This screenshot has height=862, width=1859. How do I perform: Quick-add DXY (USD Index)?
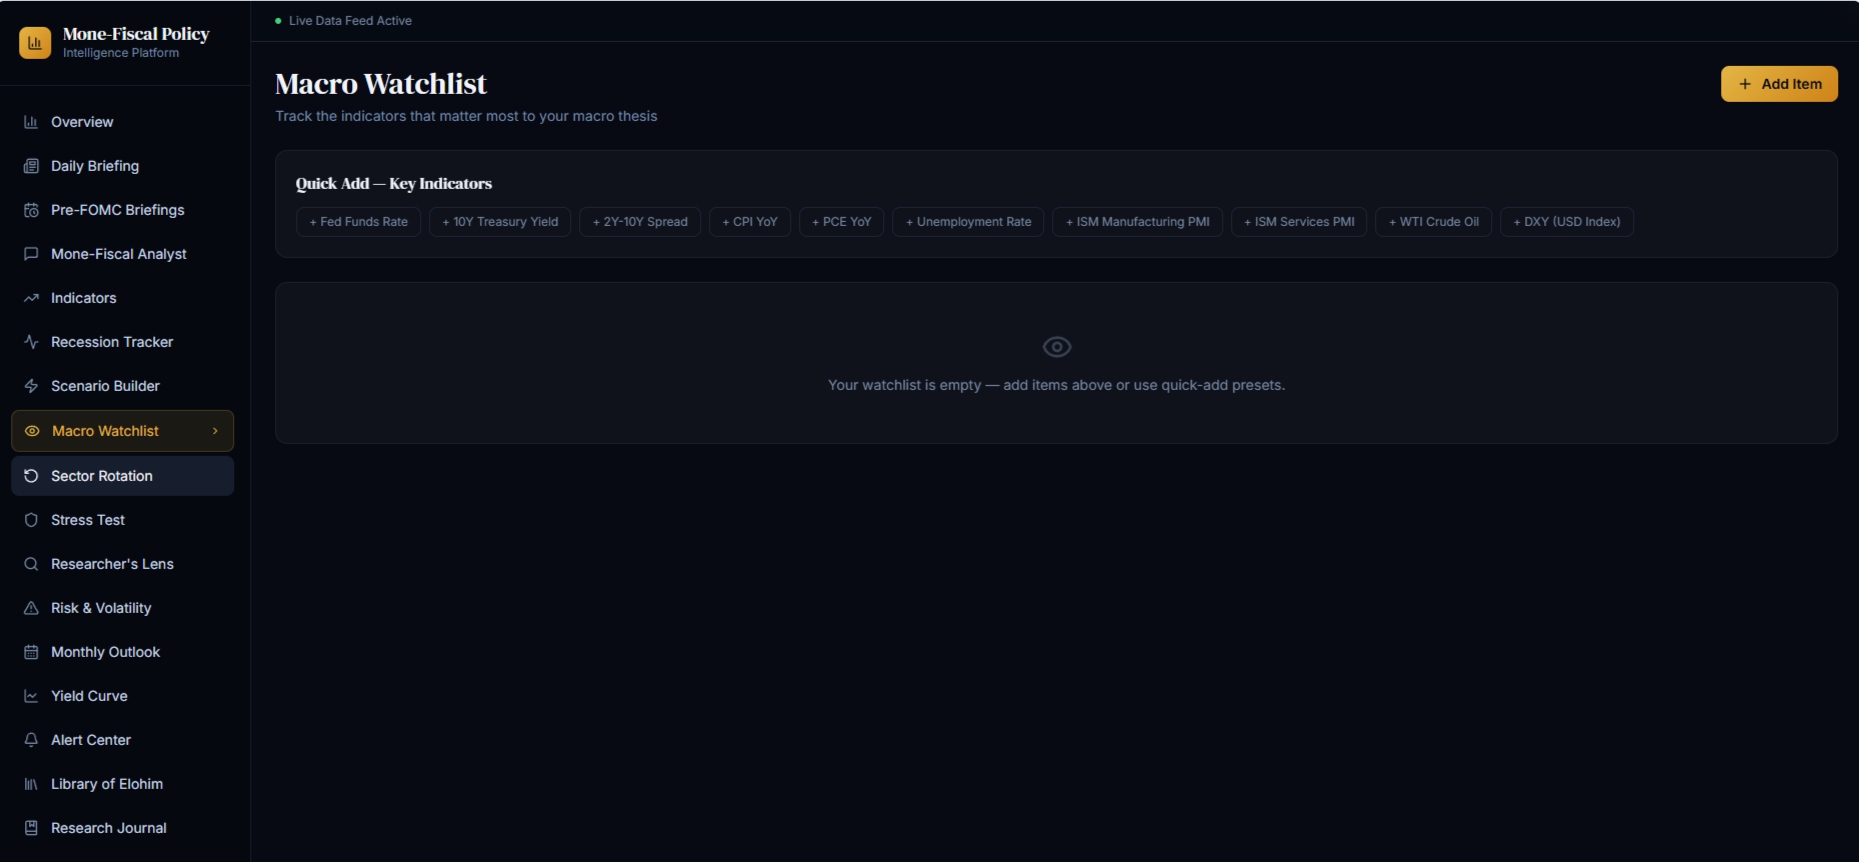1567,222
